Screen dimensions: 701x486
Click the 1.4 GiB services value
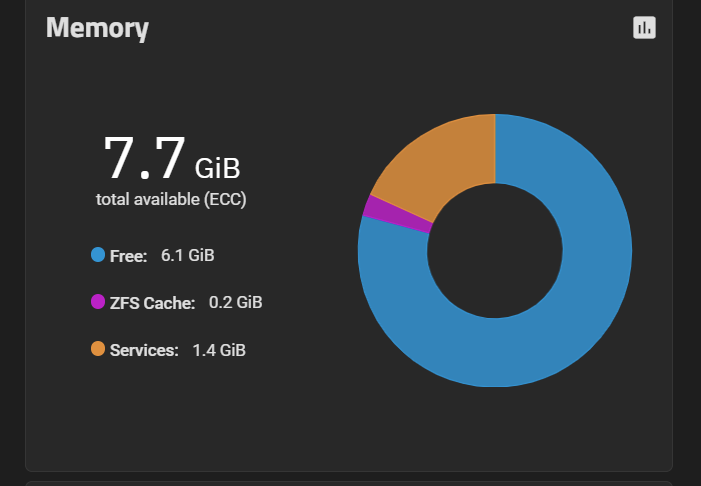click(x=219, y=350)
